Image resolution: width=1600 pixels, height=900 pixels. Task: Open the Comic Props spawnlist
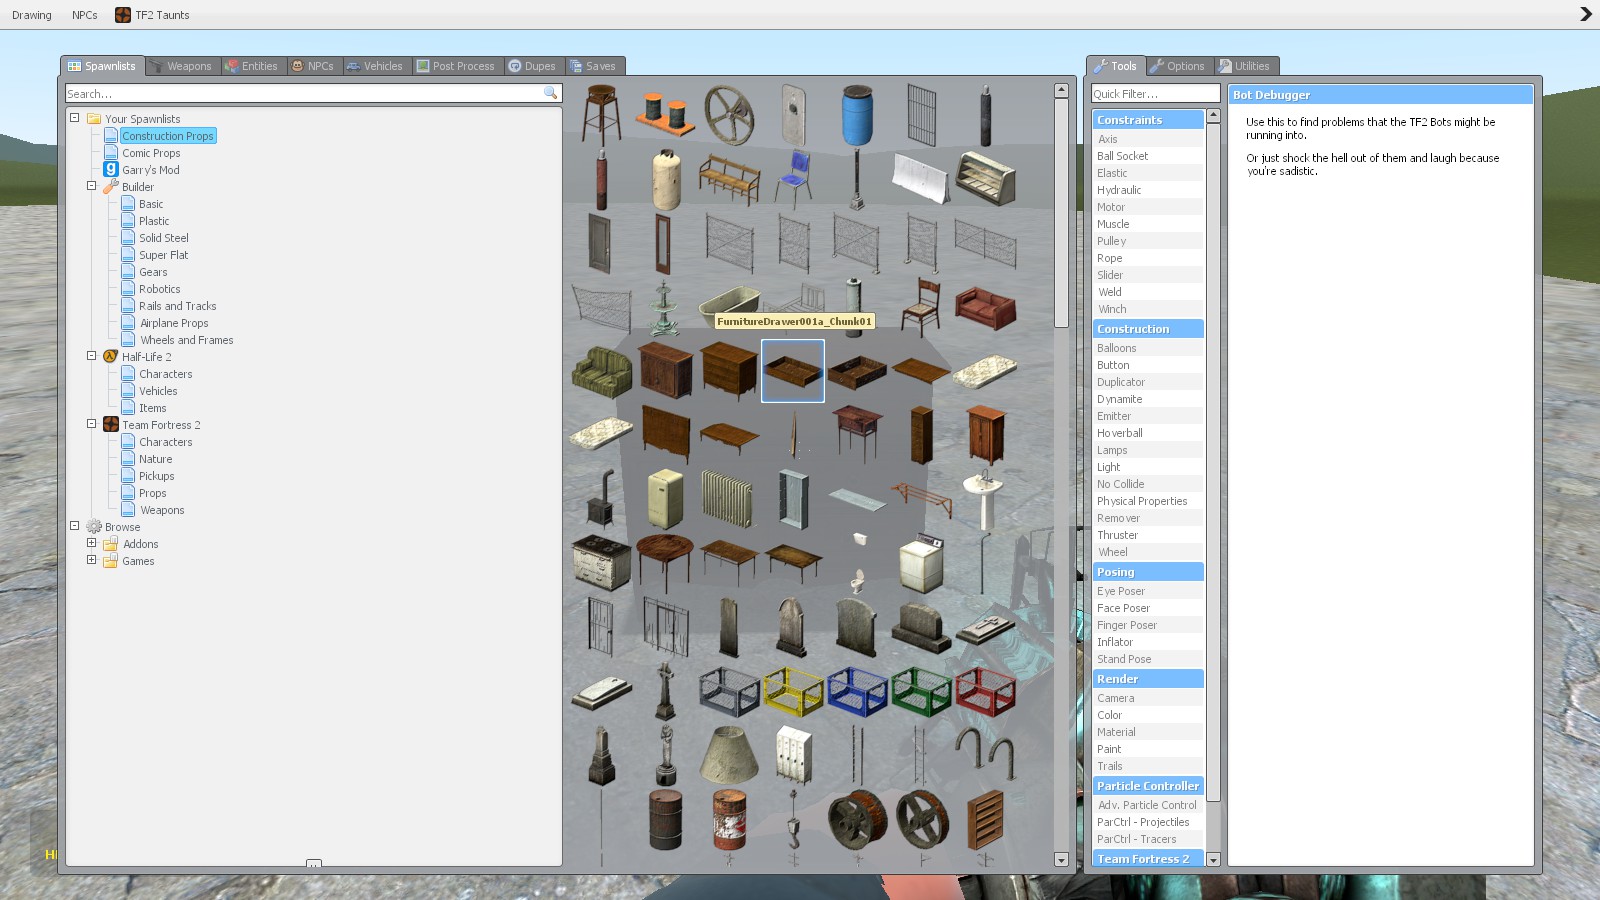tap(151, 153)
